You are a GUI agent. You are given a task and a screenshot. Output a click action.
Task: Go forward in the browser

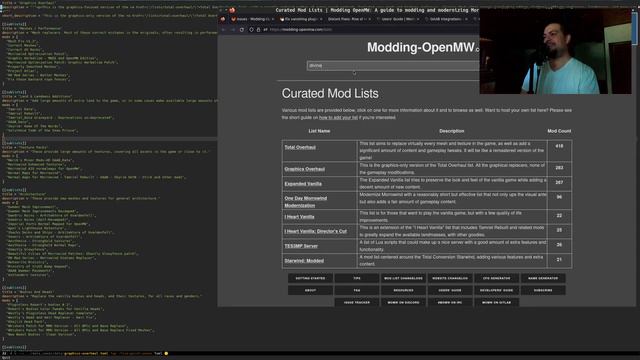coord(233,29)
